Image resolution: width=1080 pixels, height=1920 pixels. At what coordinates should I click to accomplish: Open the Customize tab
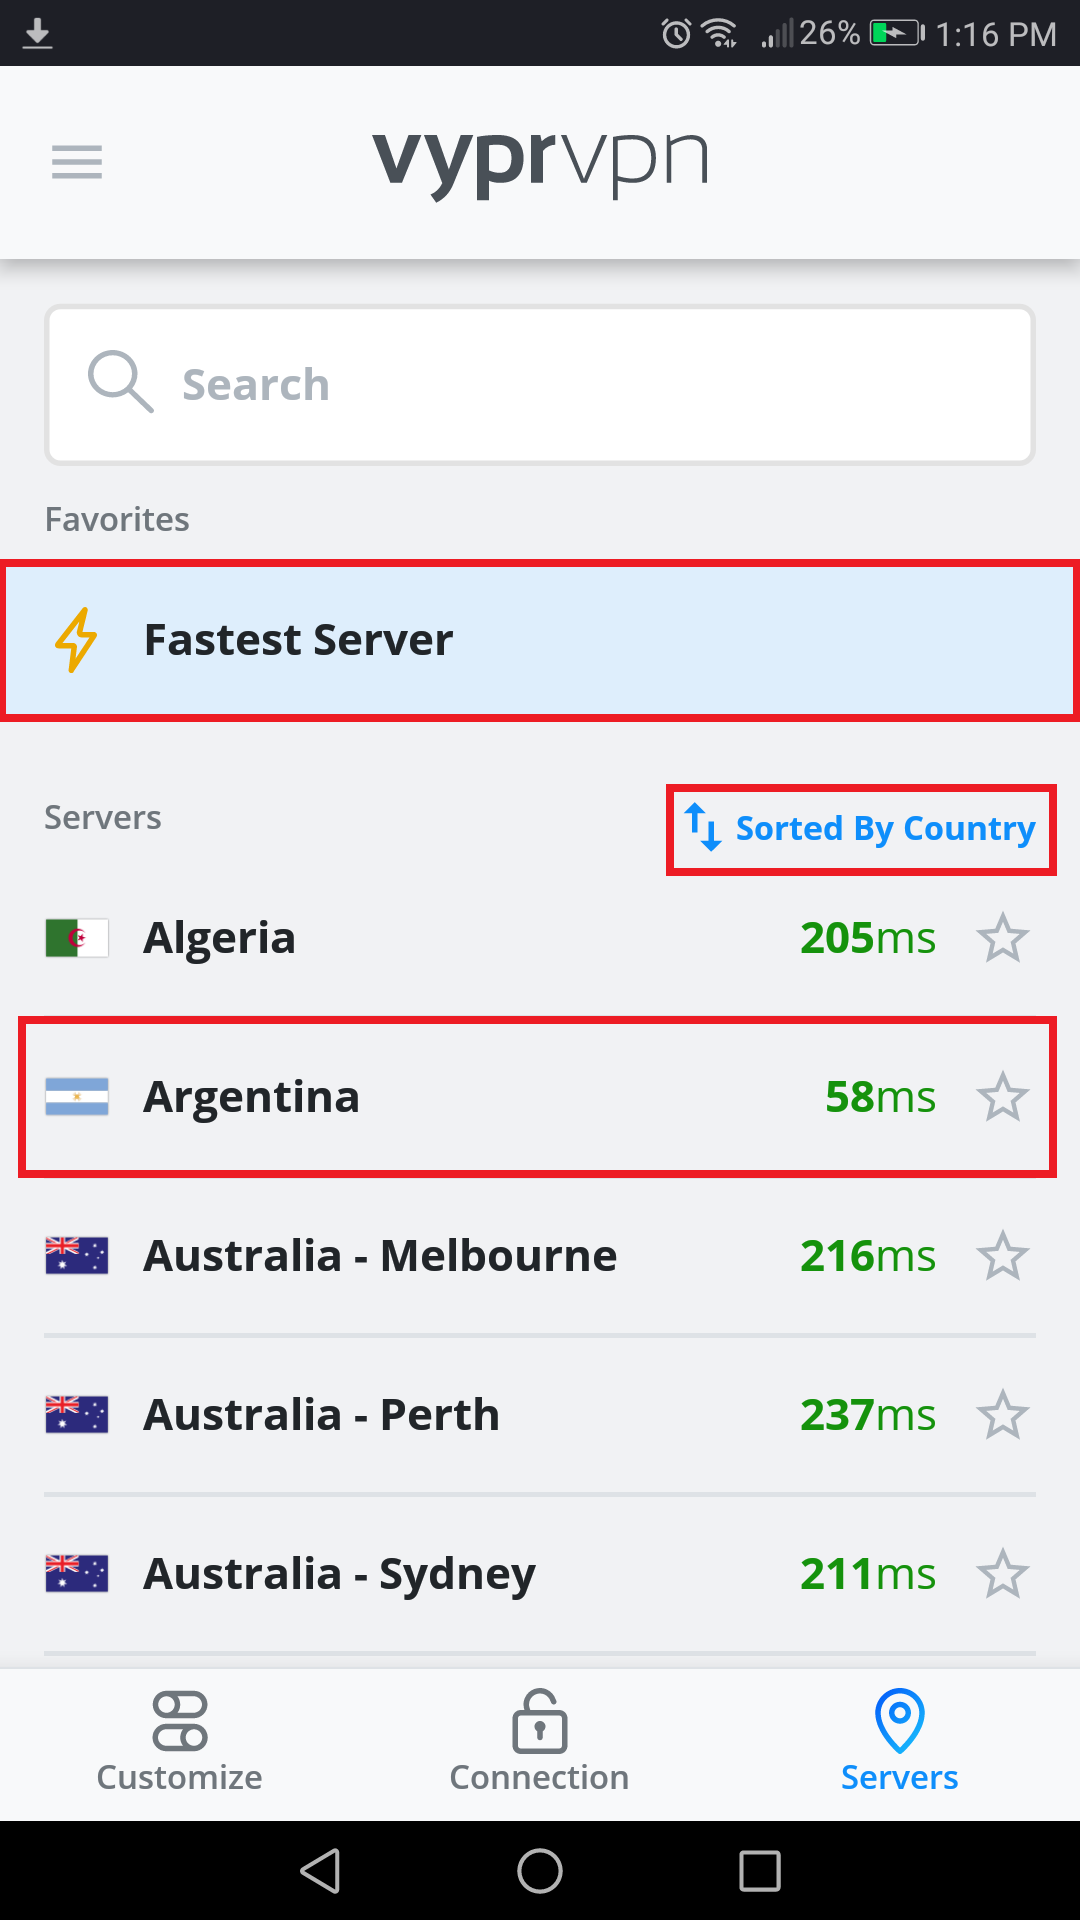point(178,1745)
